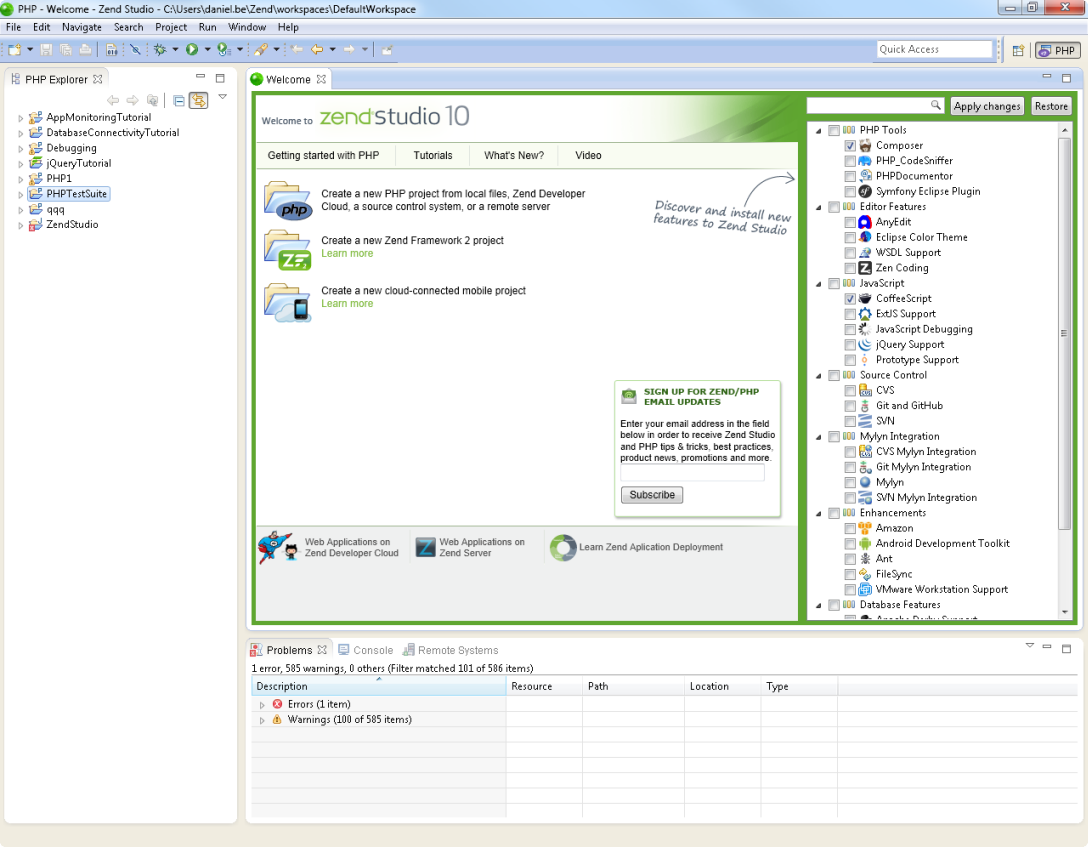Viewport: 1088px width, 847px height.
Task: Click the Zend Developer Cloud superhero icon
Action: pos(278,547)
